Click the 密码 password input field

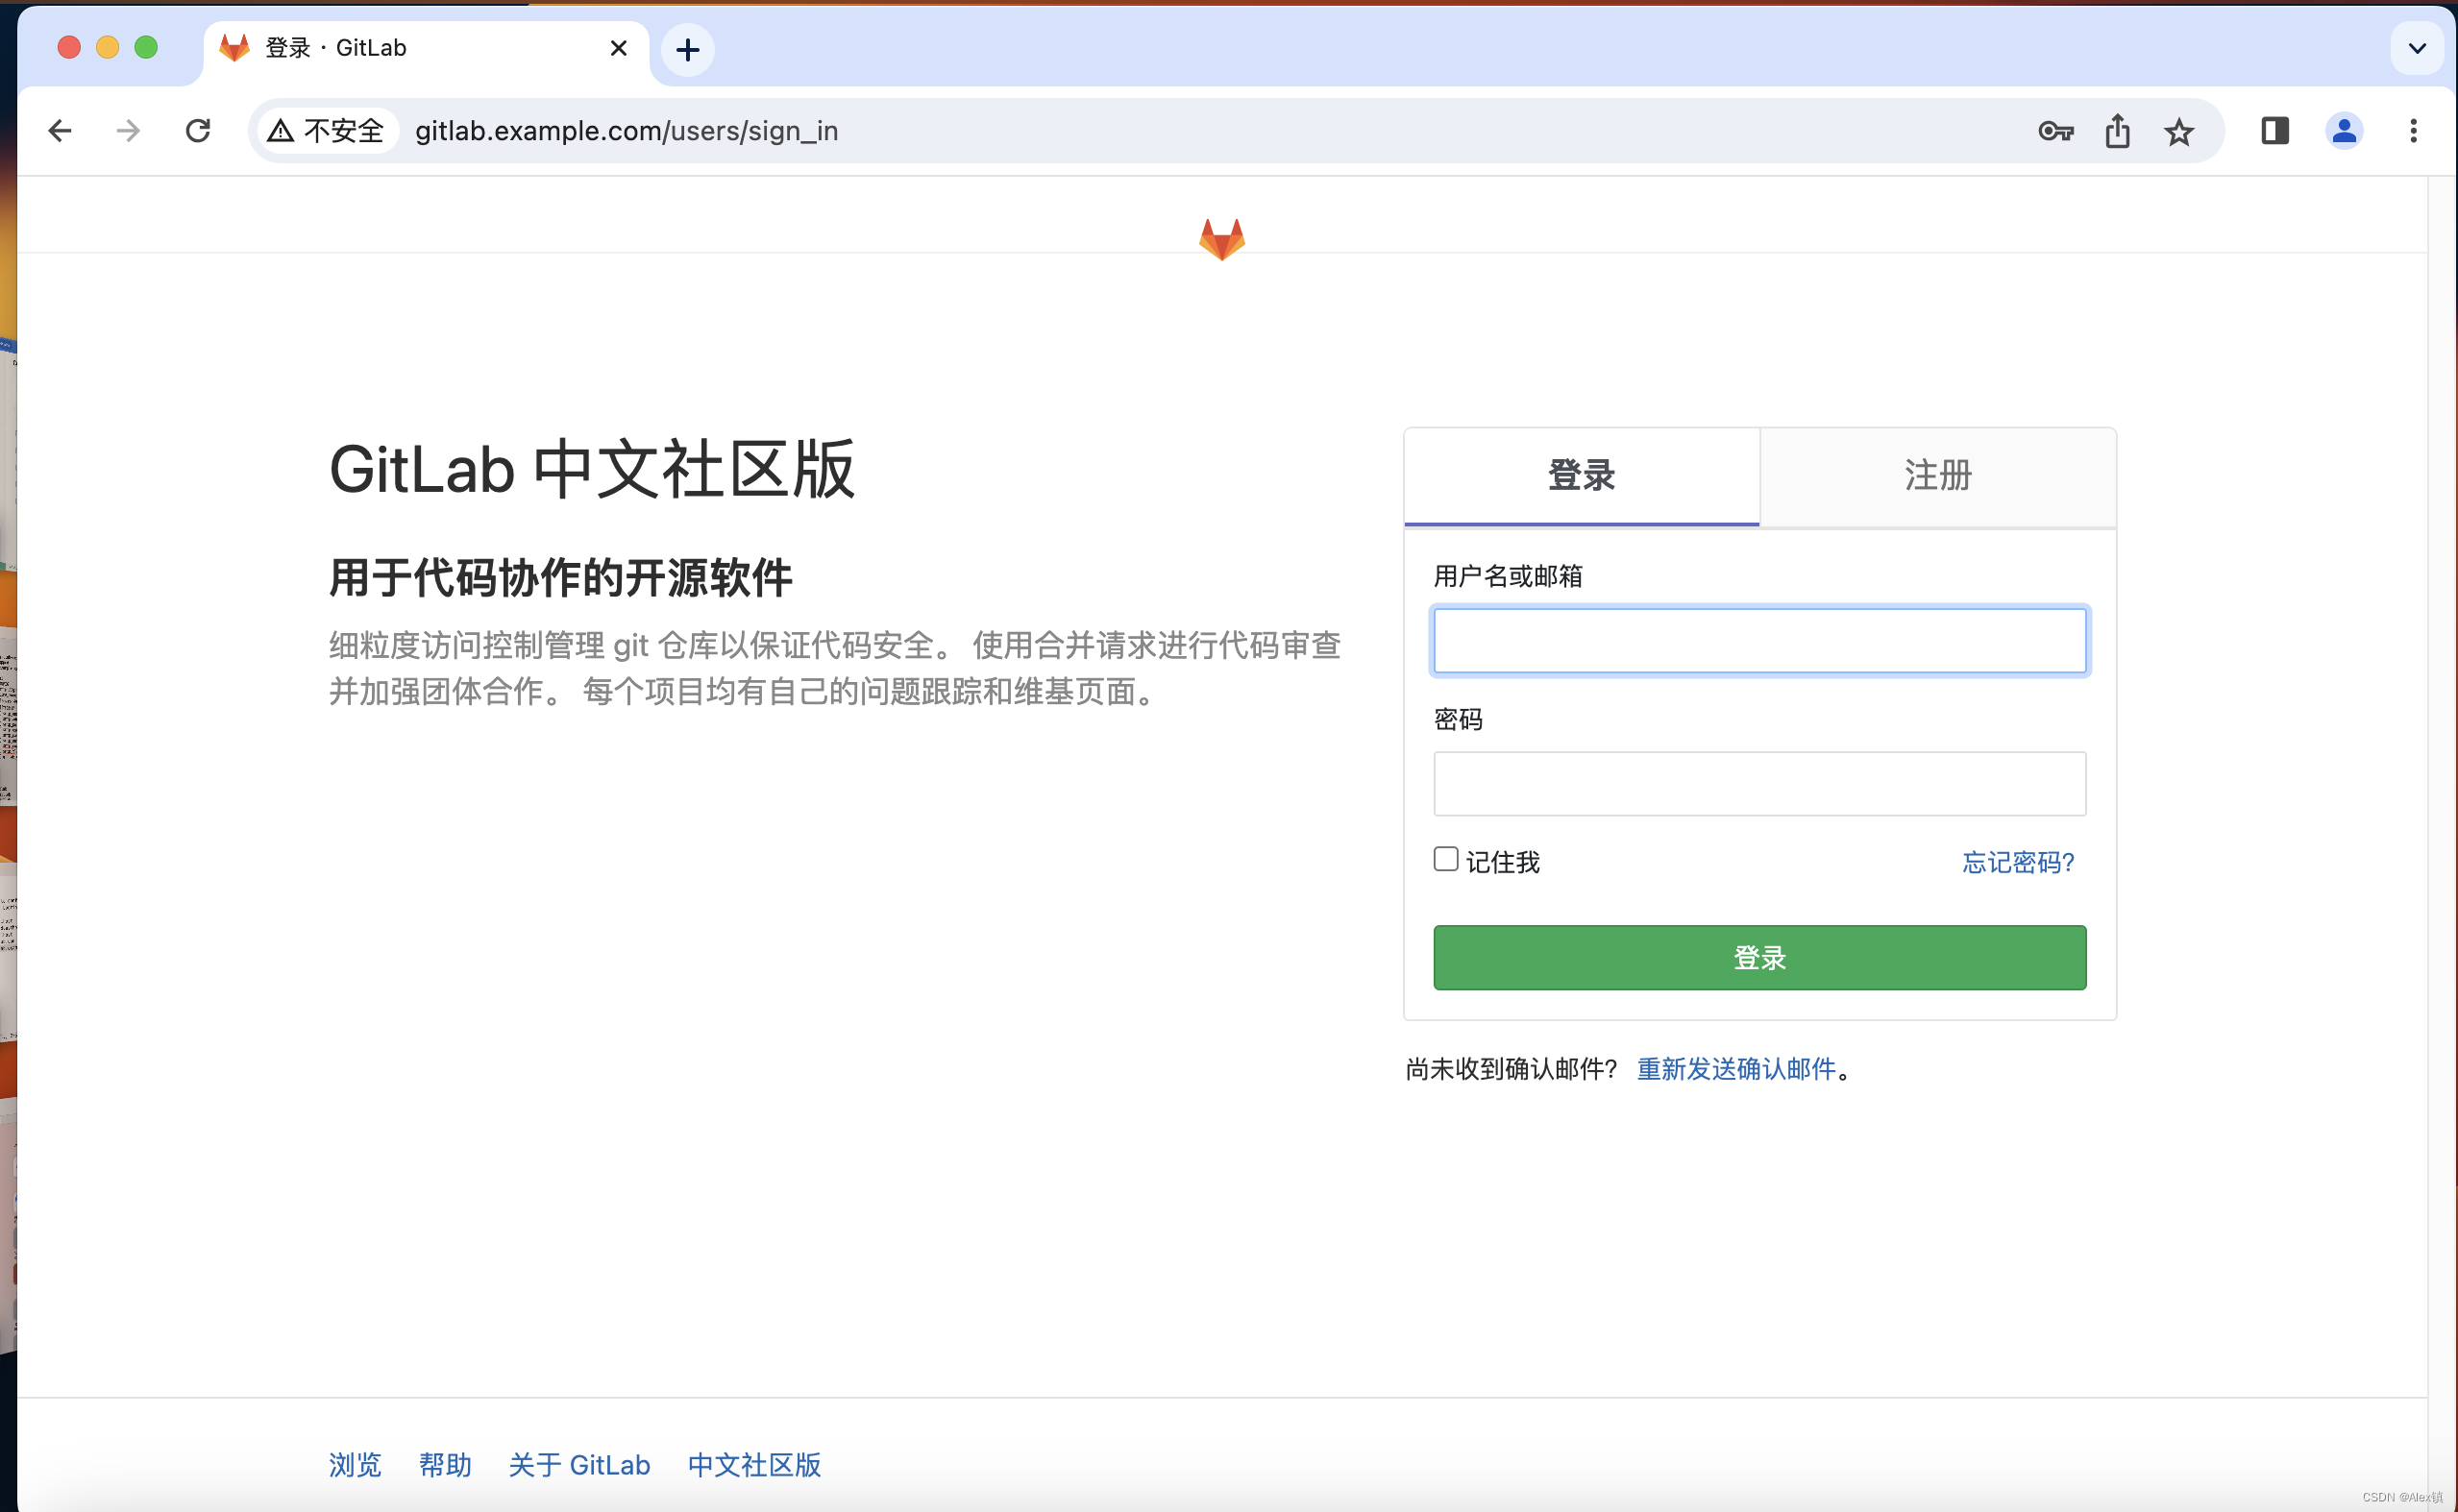1759,782
